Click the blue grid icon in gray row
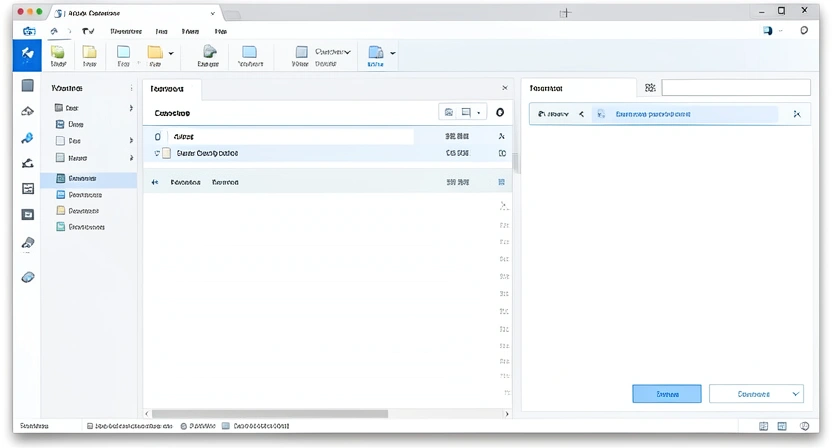The height and width of the screenshot is (448, 832). click(x=501, y=182)
